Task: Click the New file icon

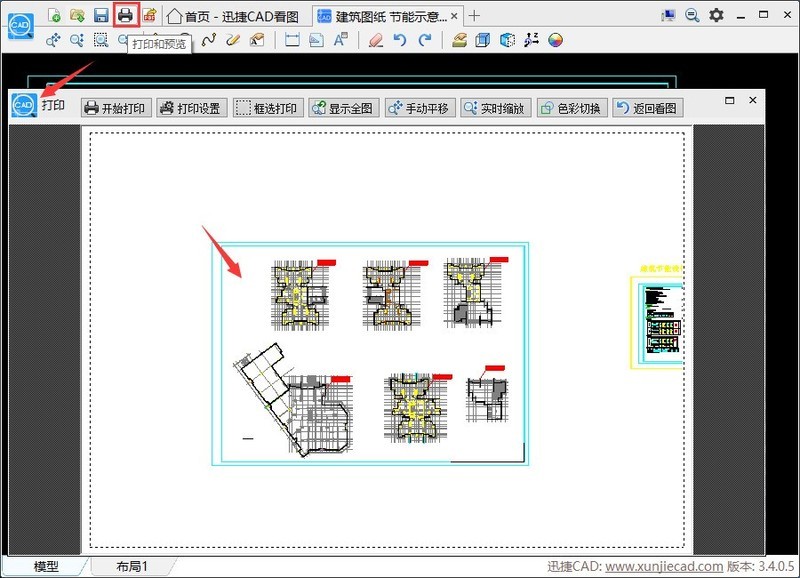Action: click(54, 15)
